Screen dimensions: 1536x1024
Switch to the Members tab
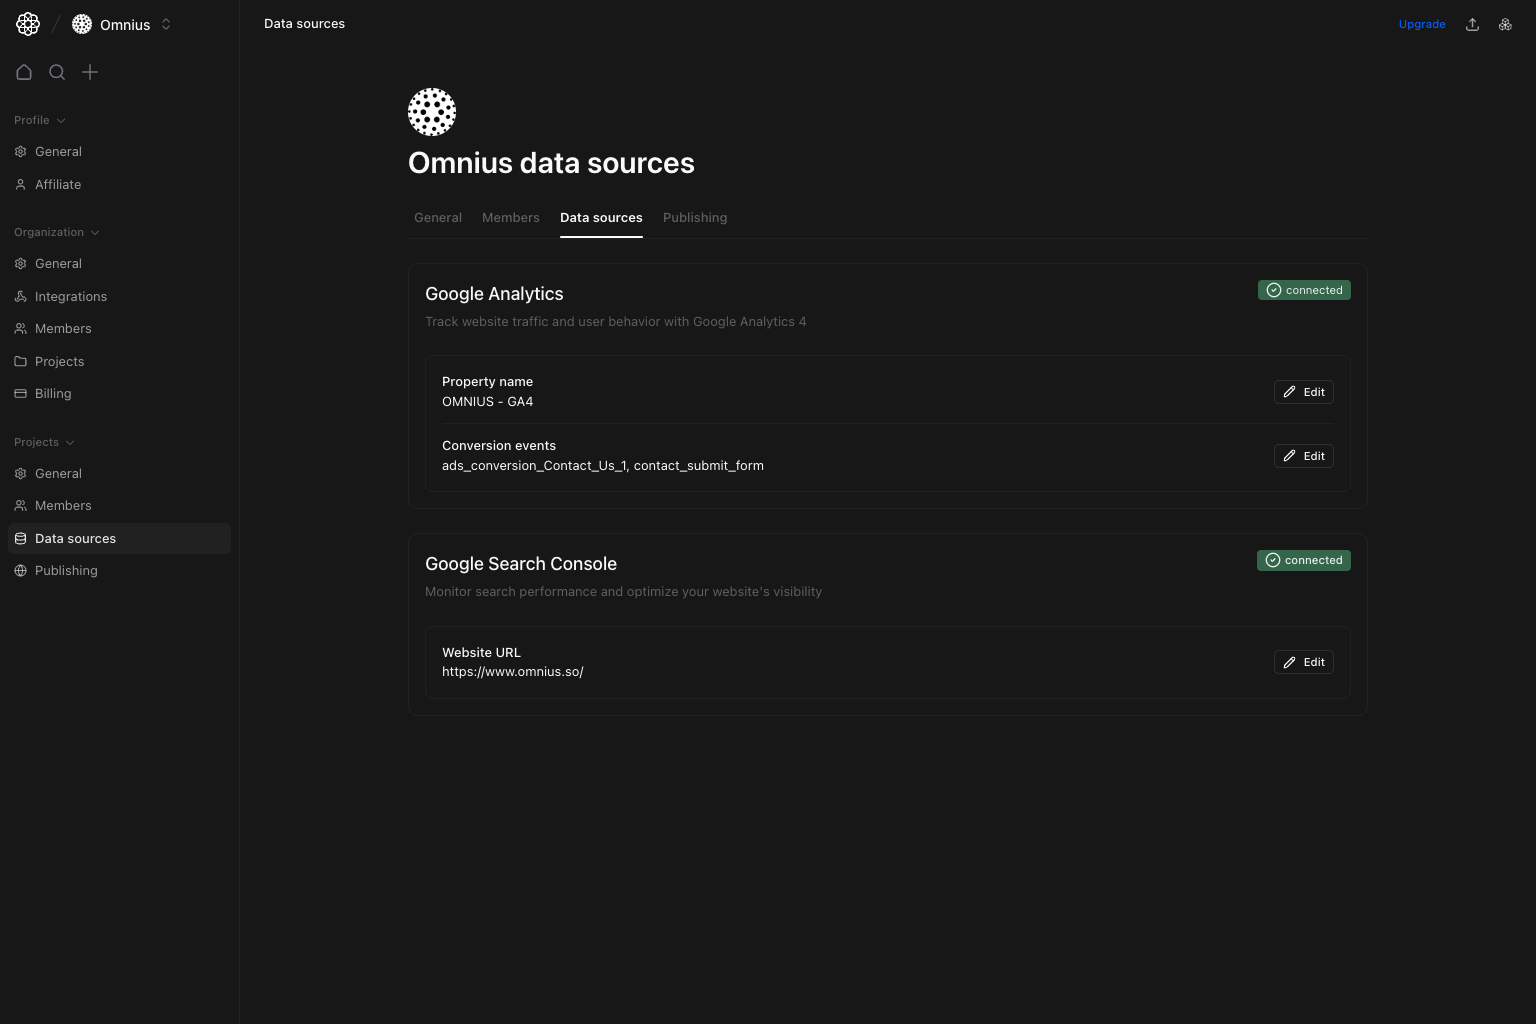tap(510, 217)
